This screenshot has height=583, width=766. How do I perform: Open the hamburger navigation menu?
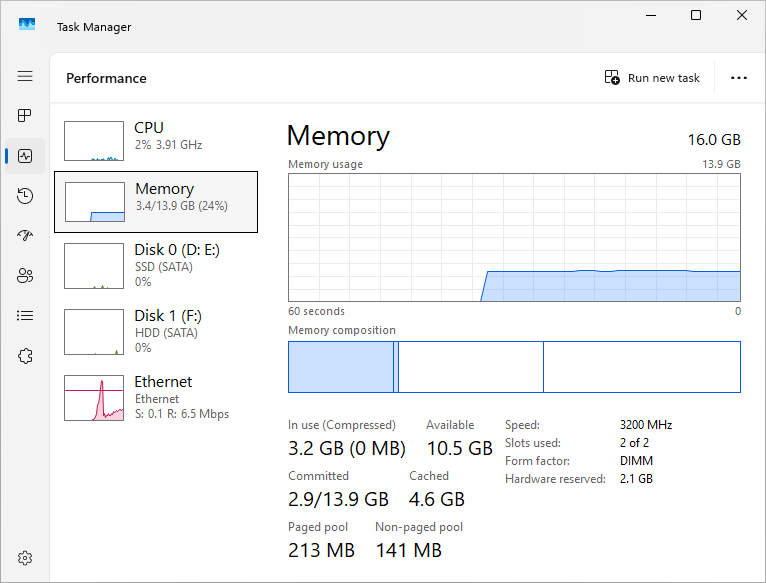click(25, 76)
